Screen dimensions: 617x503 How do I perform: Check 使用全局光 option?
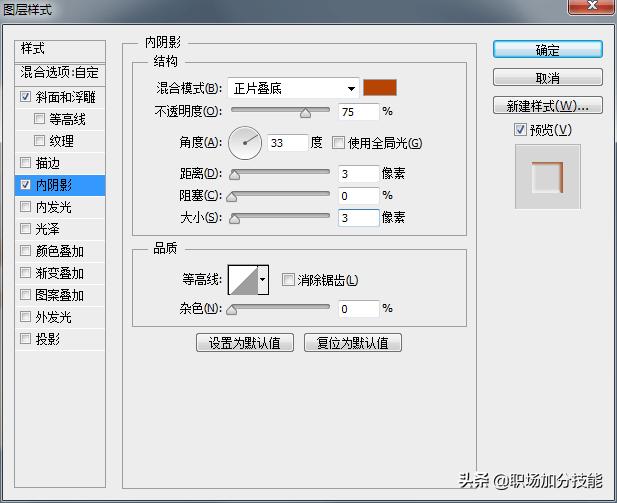(338, 142)
